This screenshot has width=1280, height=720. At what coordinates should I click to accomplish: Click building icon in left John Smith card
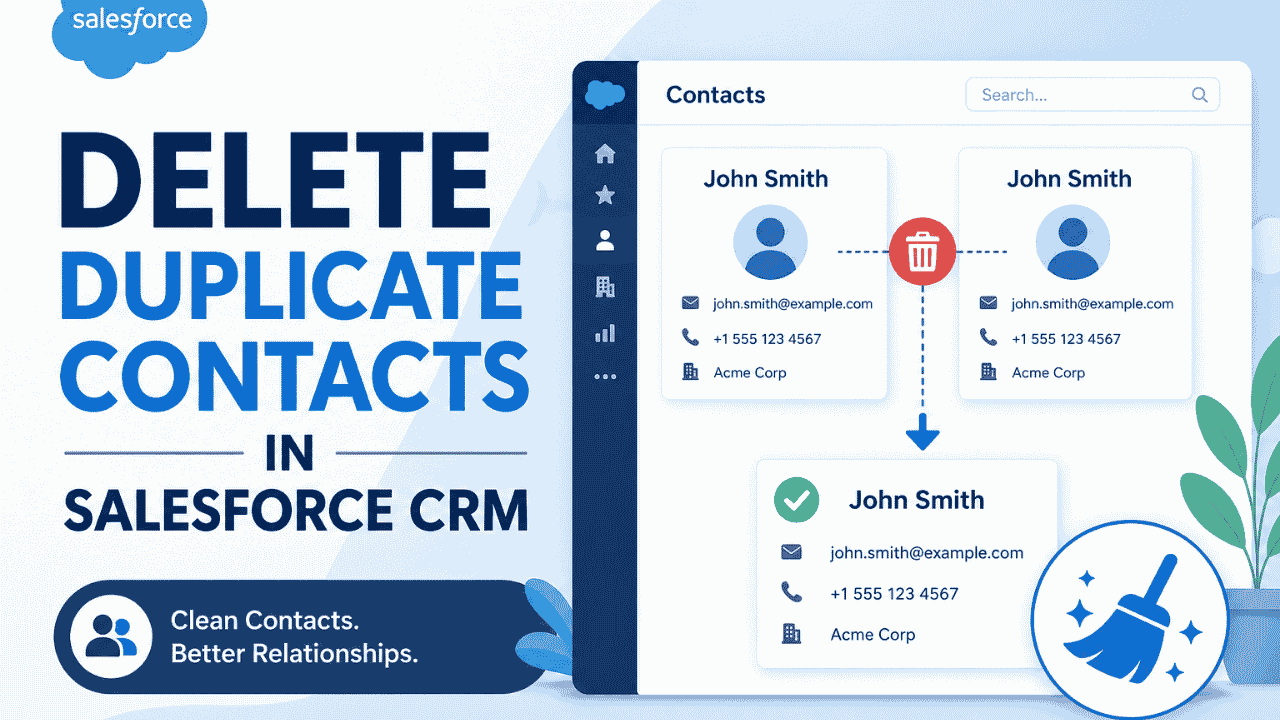690,372
